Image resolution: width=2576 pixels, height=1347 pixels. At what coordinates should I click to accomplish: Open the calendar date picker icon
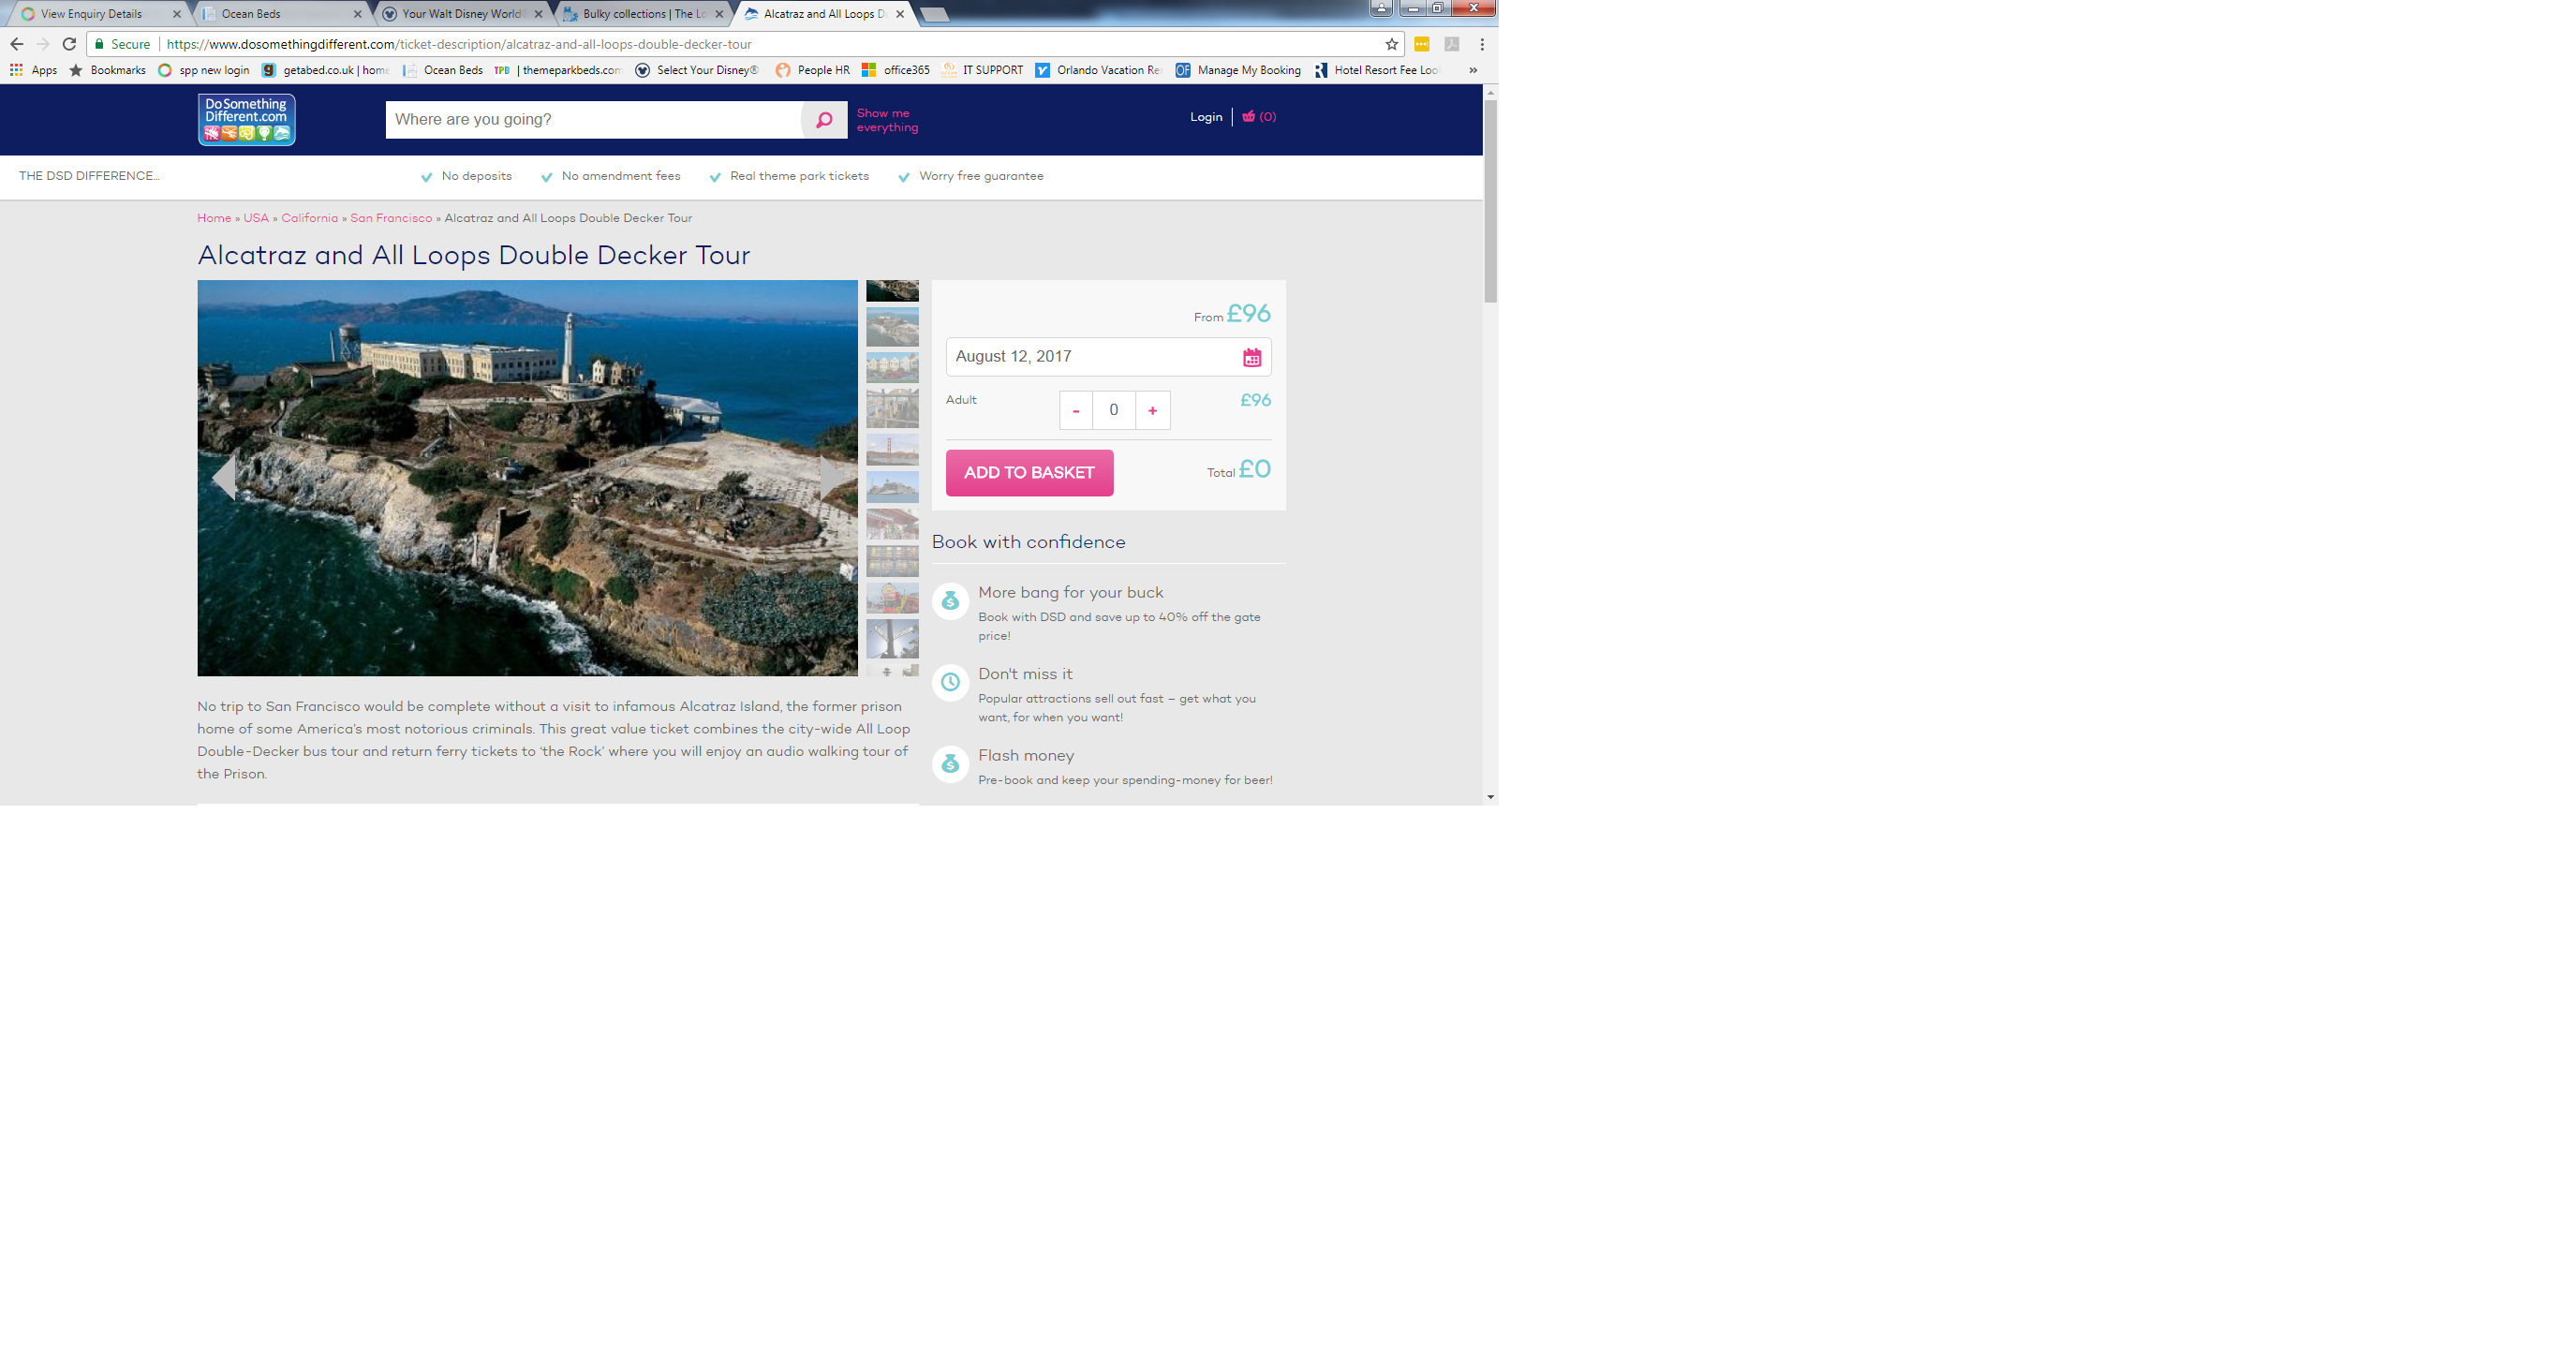(1251, 357)
